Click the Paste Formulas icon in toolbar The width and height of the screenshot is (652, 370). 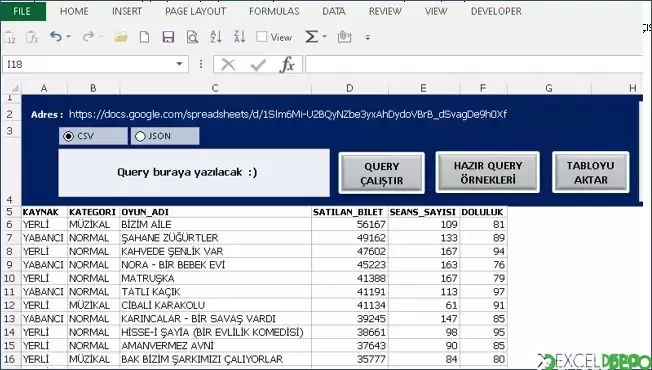click(x=32, y=37)
